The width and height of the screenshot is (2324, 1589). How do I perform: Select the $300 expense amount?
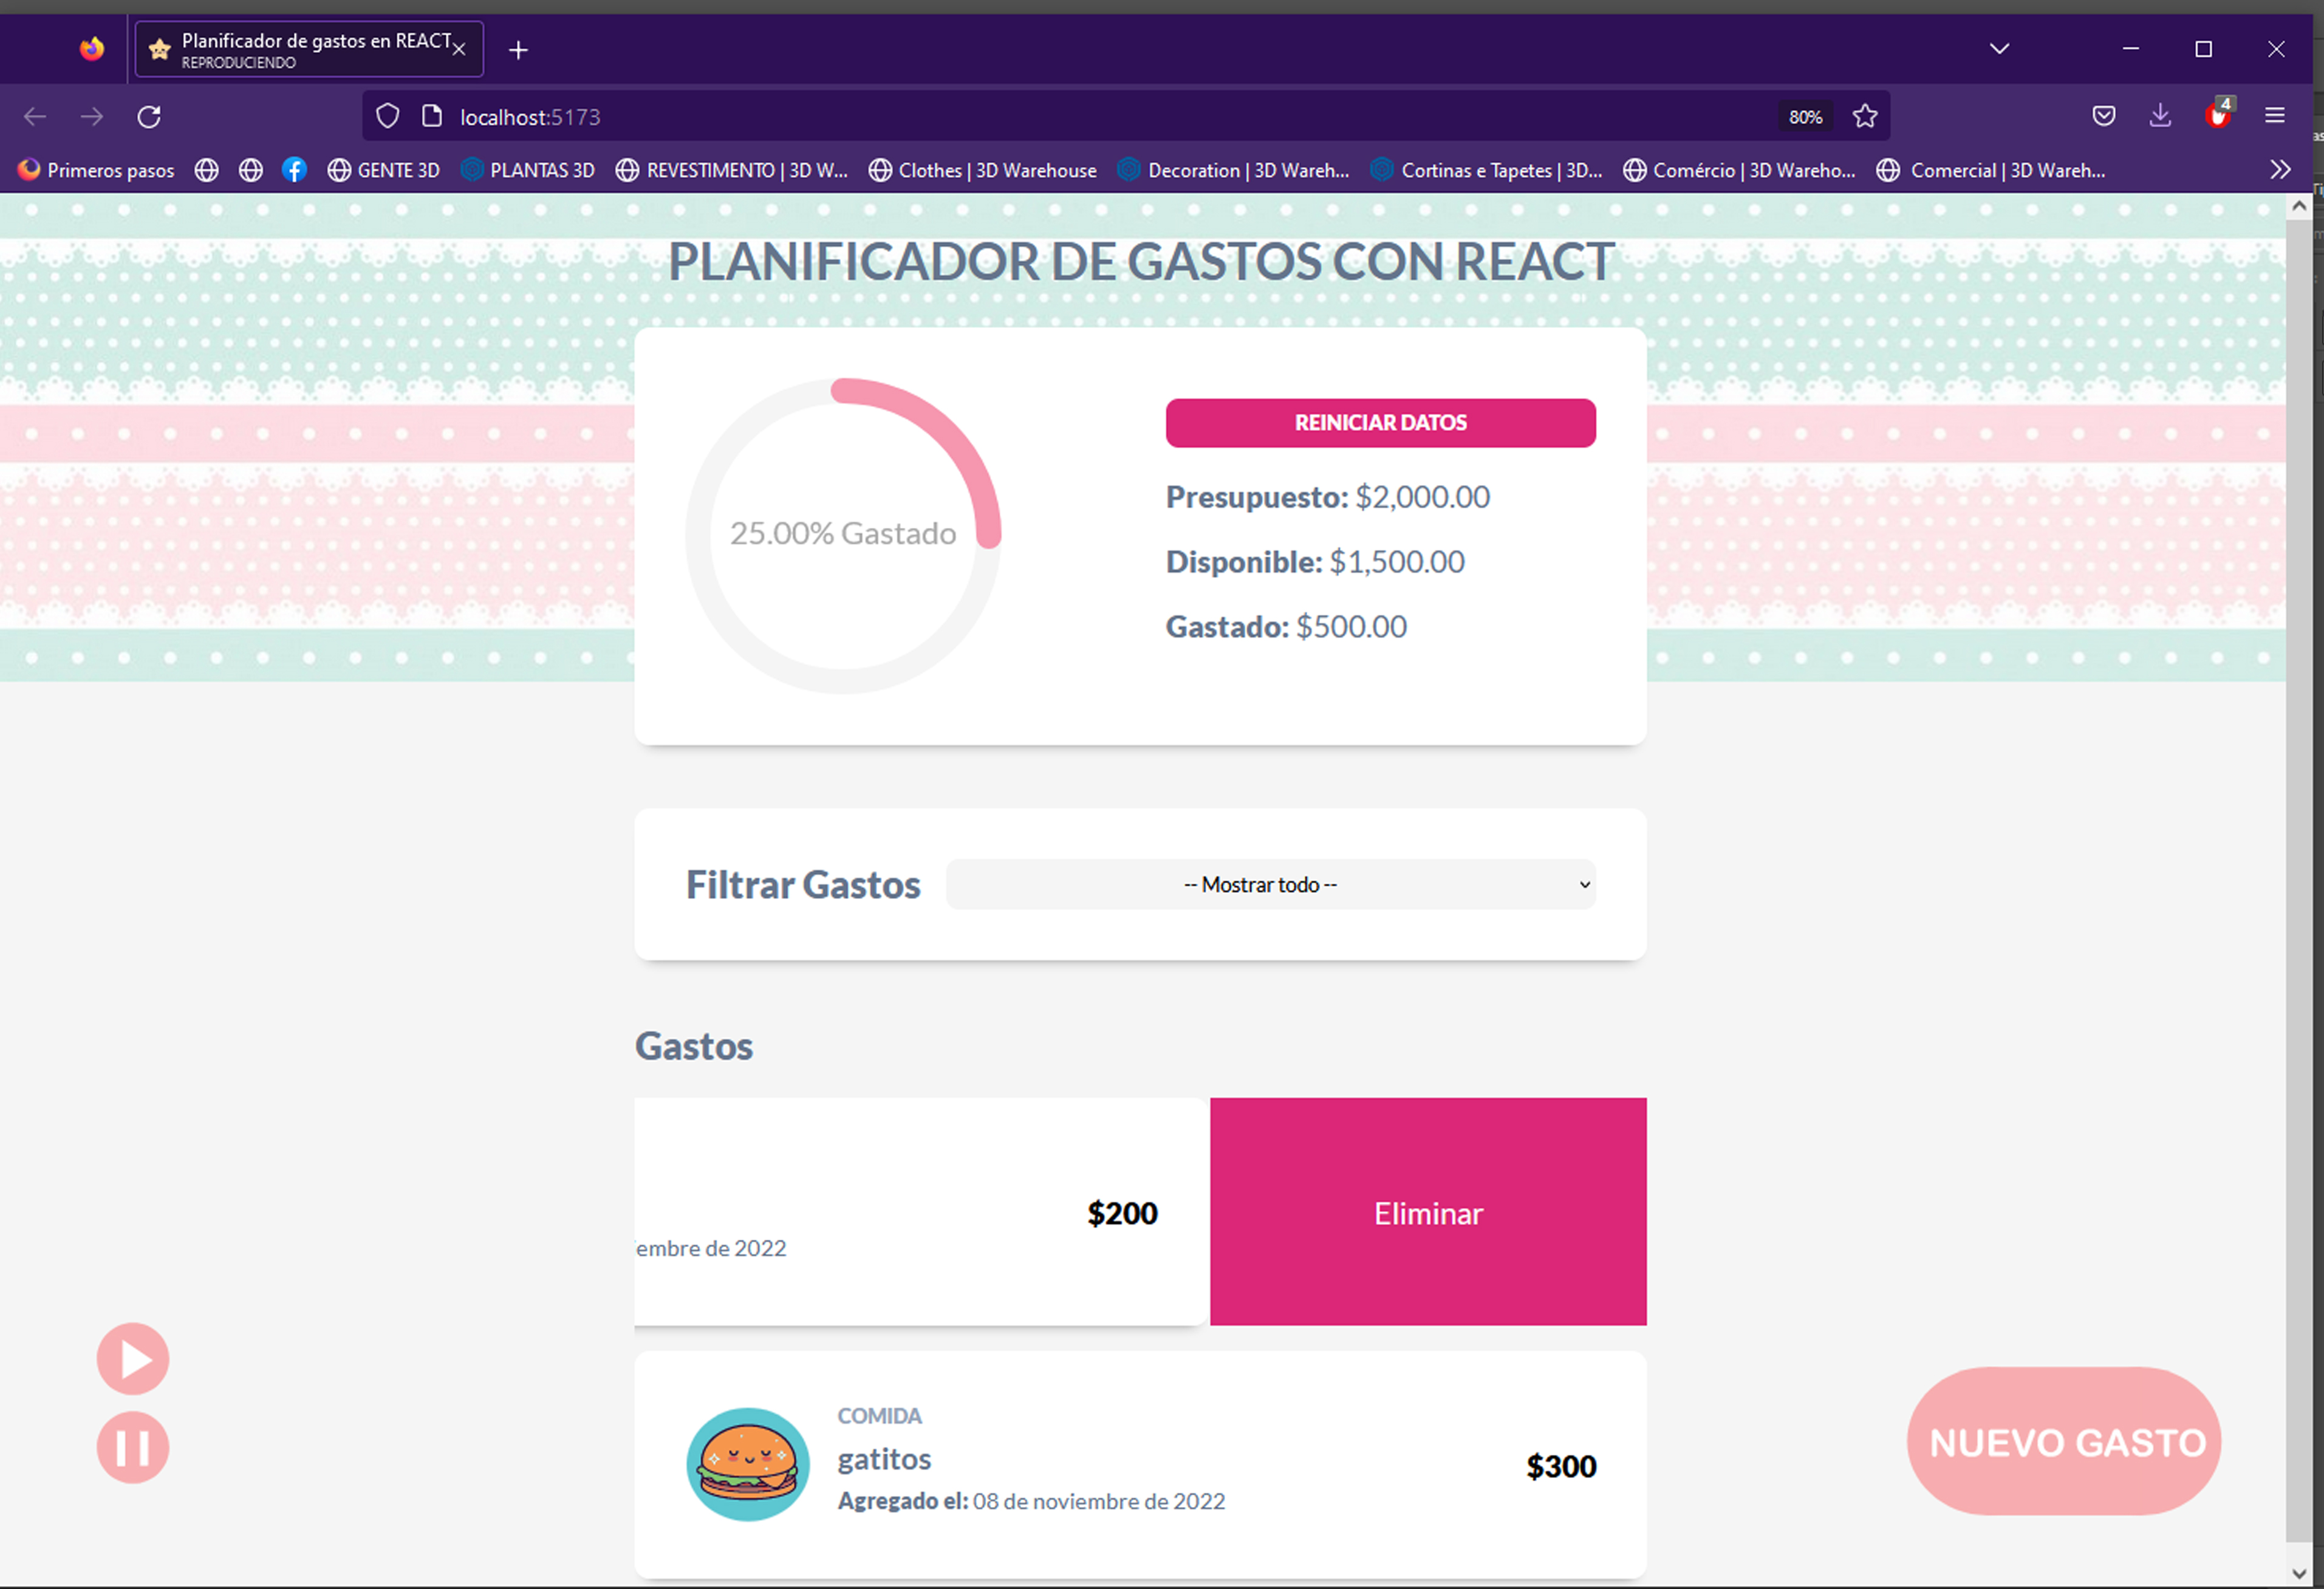tap(1561, 1466)
